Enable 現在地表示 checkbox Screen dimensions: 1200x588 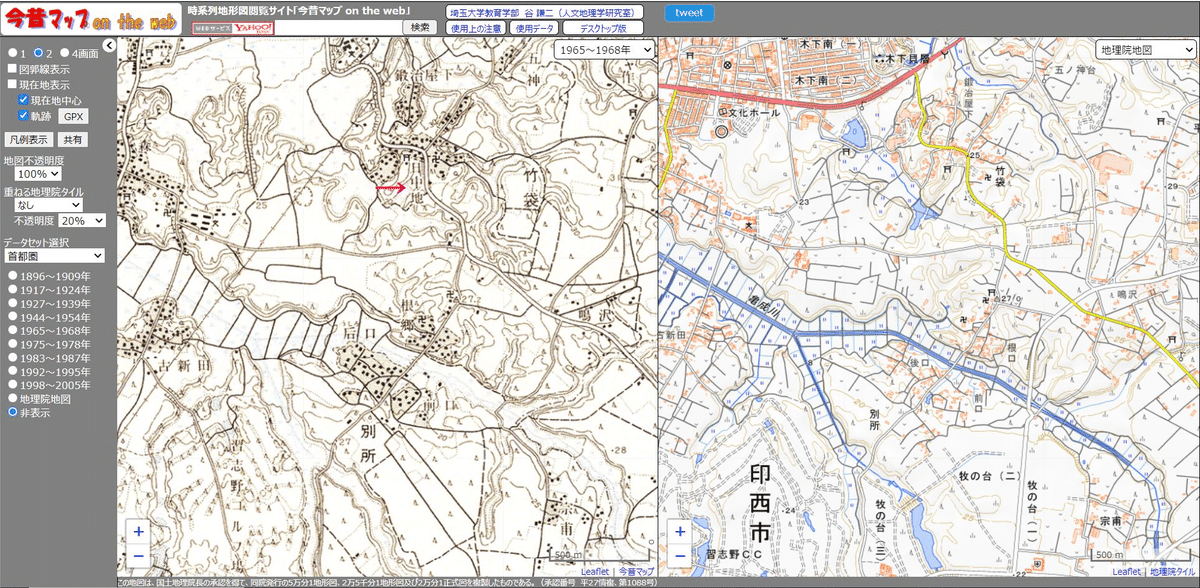[x=12, y=85]
